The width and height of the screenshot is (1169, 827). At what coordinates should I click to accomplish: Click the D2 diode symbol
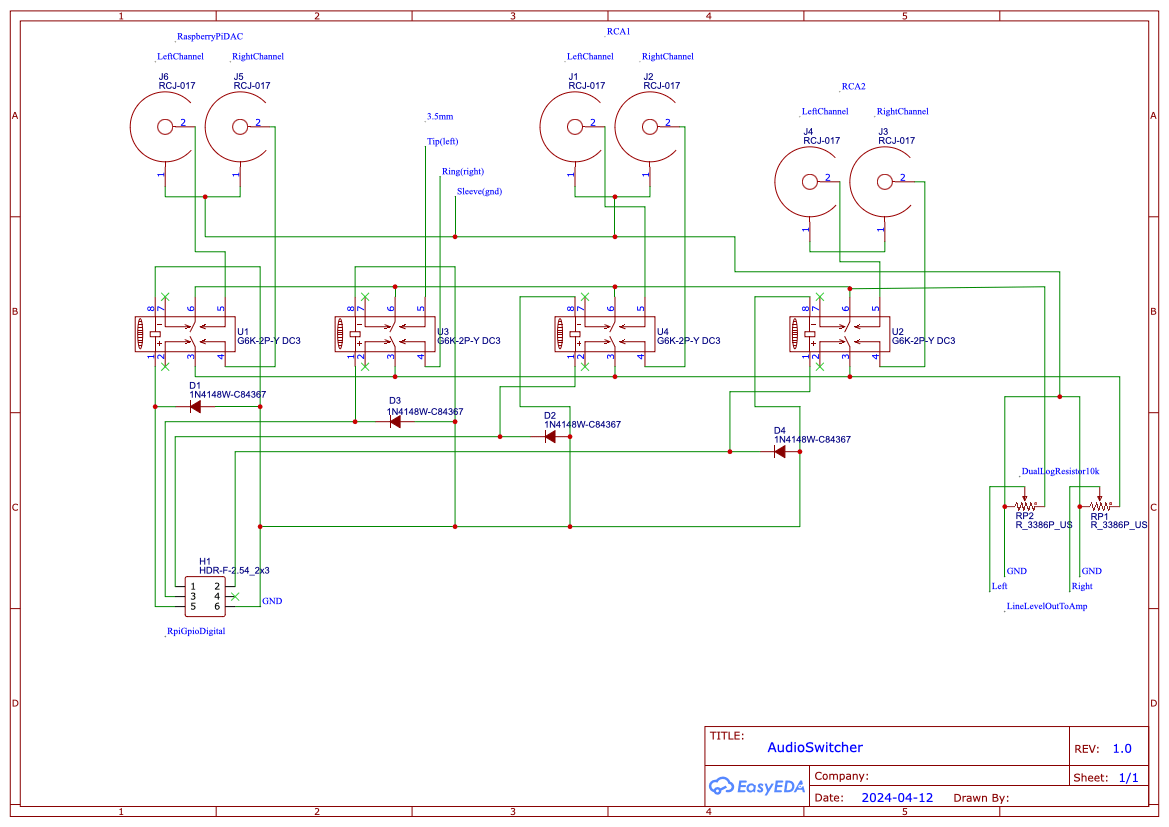pos(550,437)
